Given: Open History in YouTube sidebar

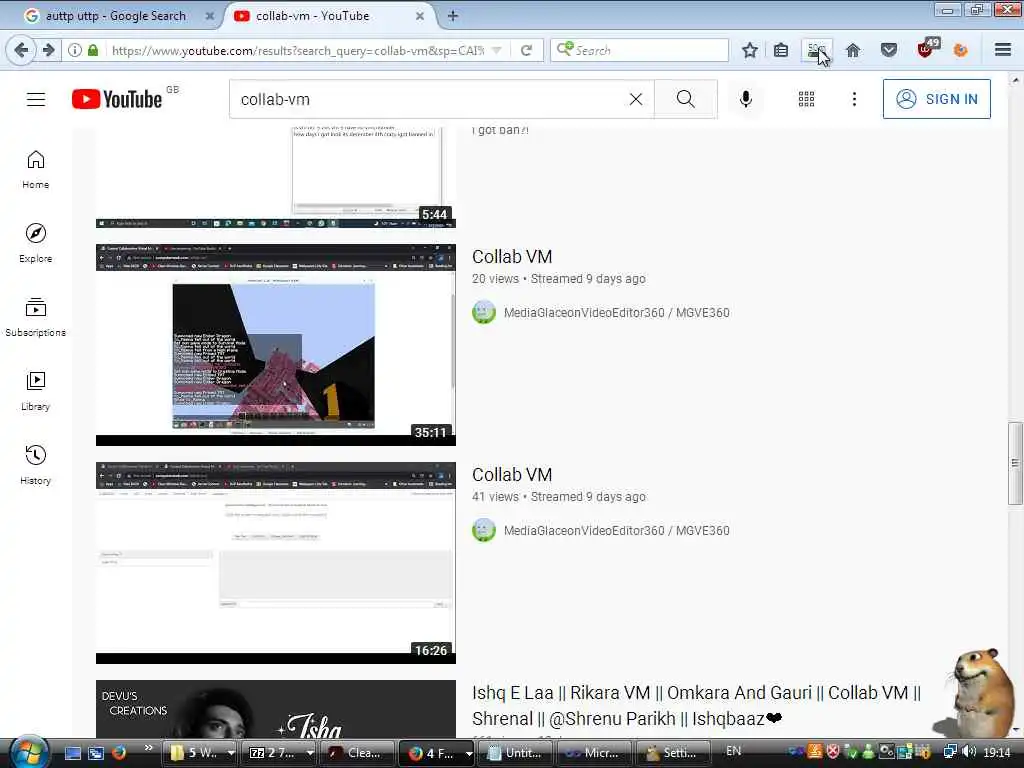Looking at the screenshot, I should (x=36, y=465).
